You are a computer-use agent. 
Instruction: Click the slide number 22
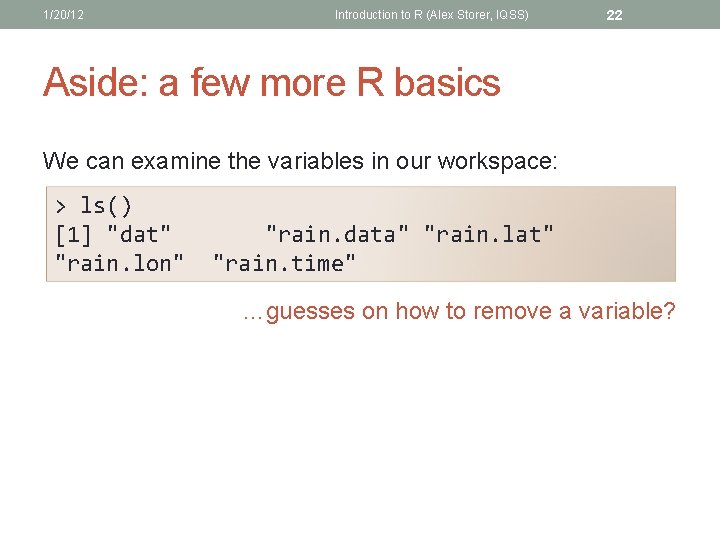click(614, 15)
